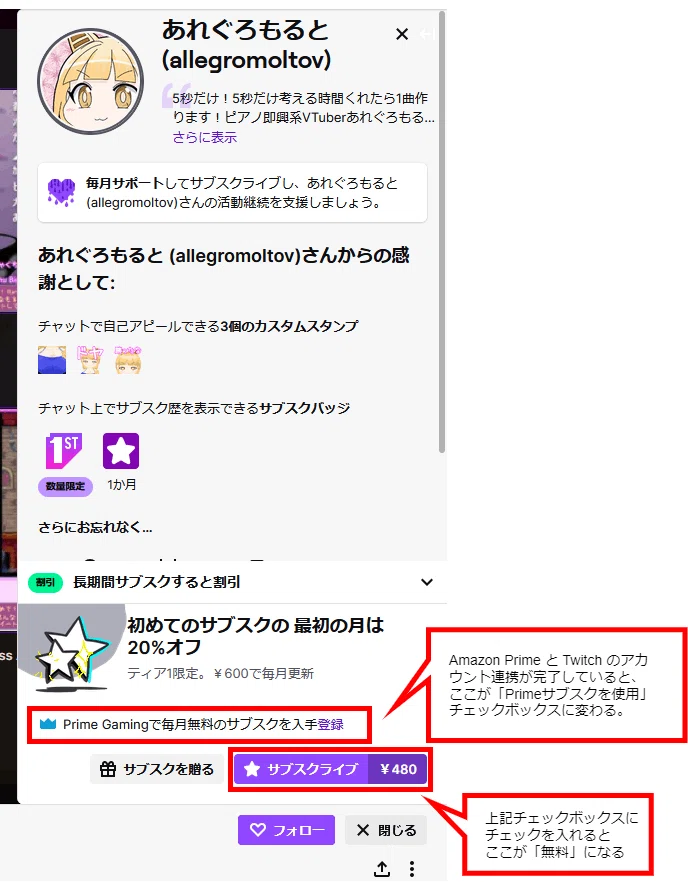
Task: Click the green 割引 discount tag
Action: pos(46,582)
